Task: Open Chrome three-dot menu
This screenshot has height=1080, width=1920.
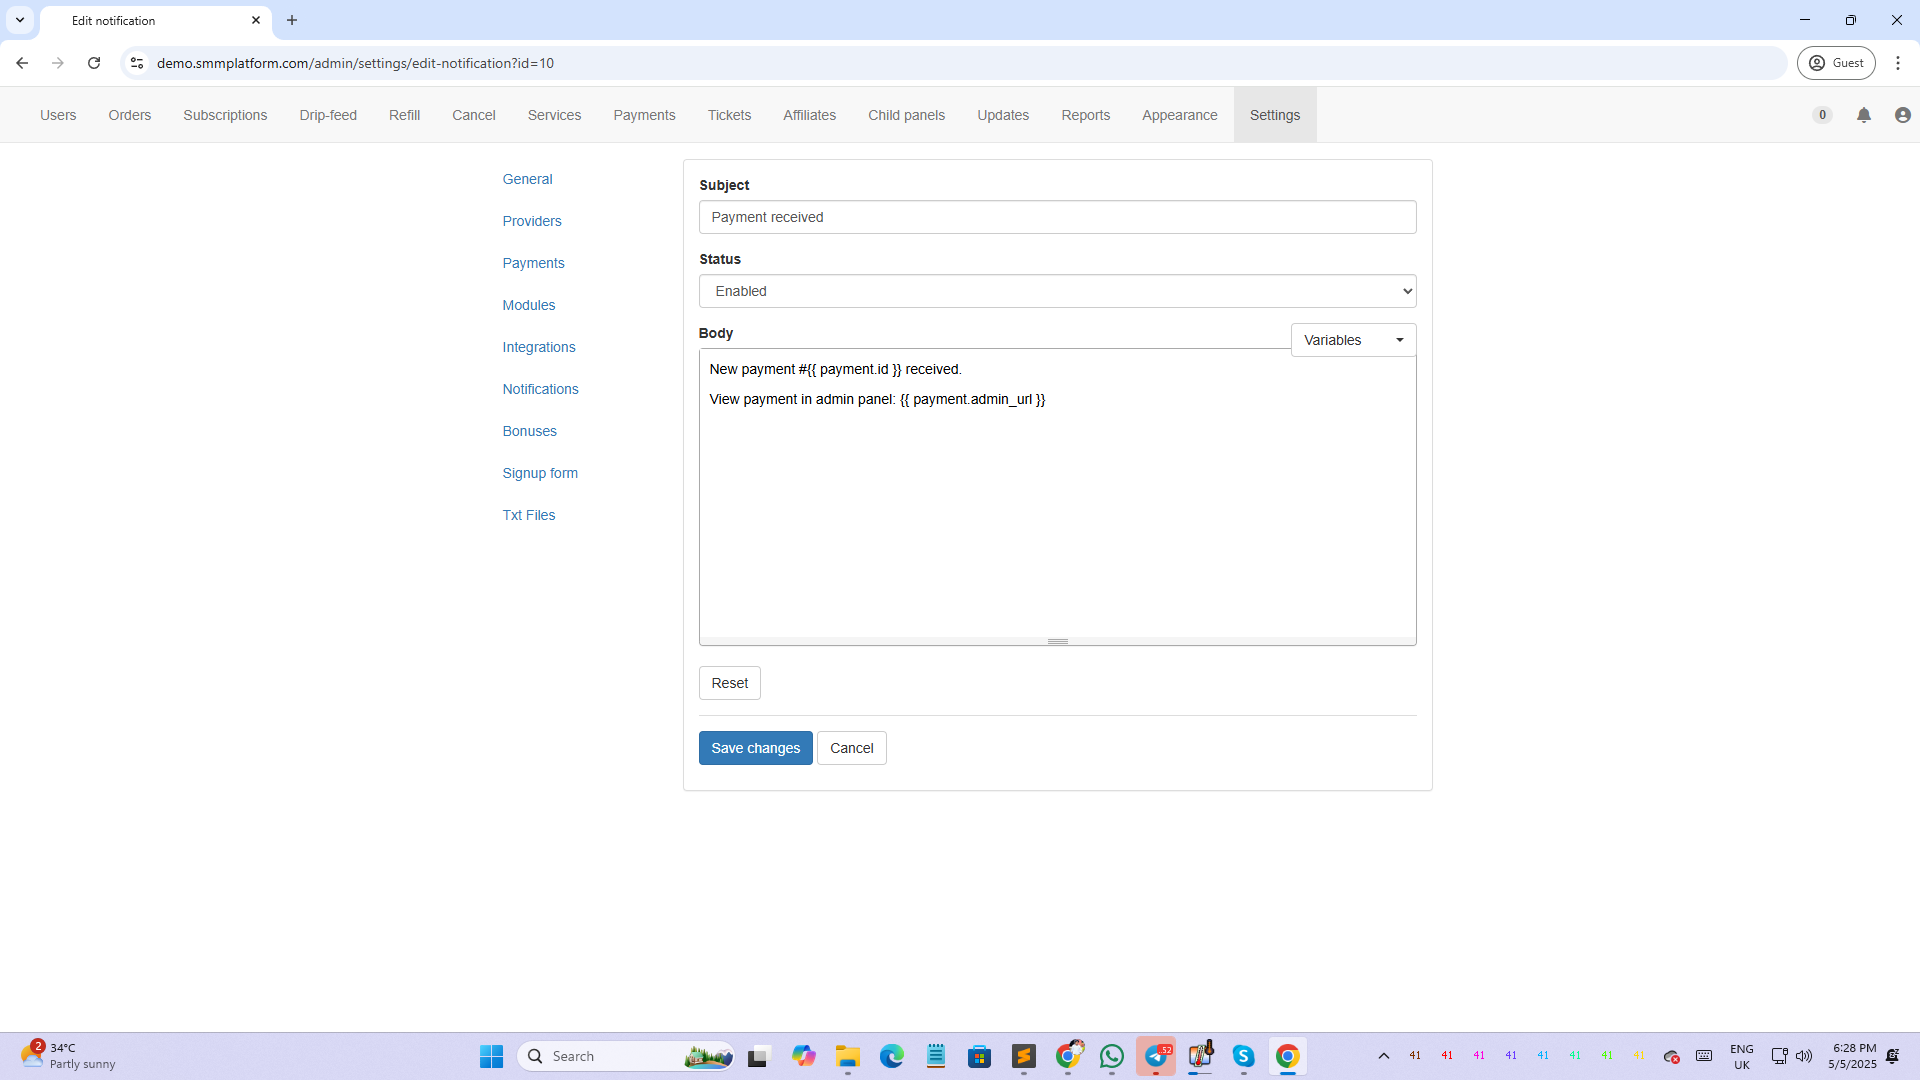Action: click(x=1897, y=63)
